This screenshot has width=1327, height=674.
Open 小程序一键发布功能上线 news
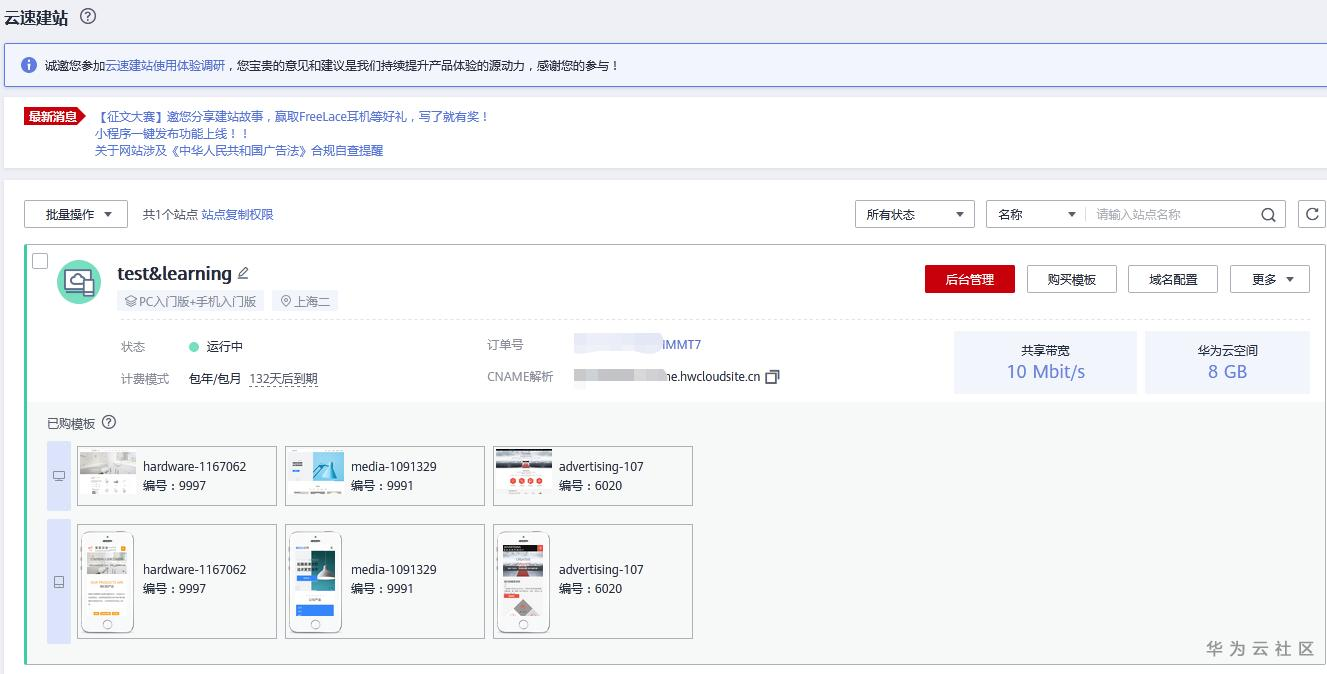[172, 133]
